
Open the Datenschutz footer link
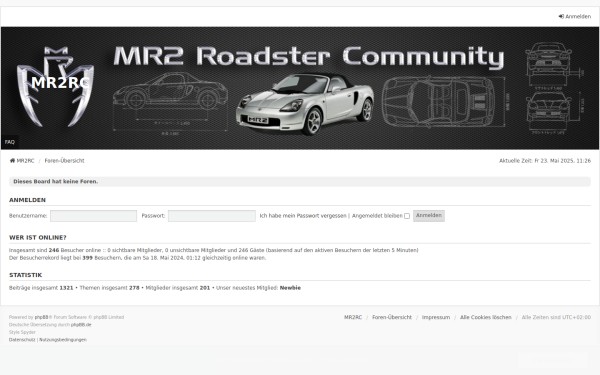[x=22, y=340]
